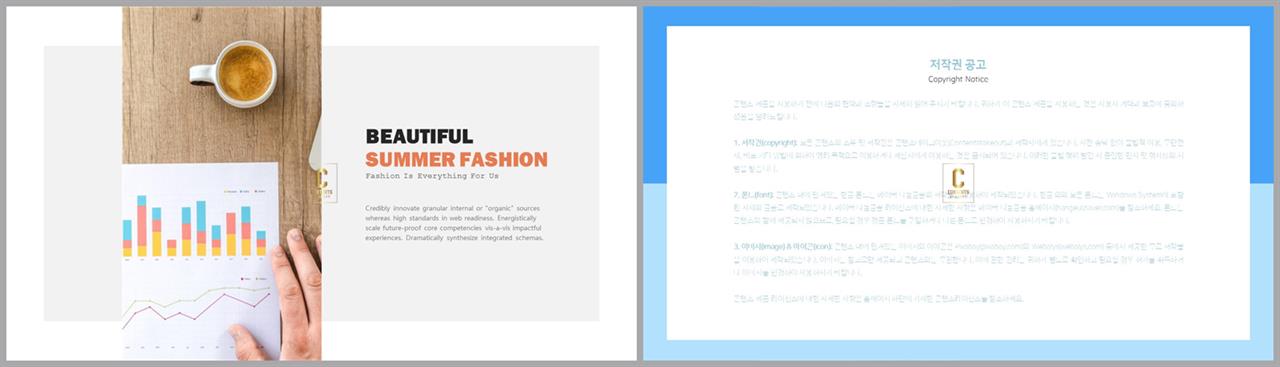Select the "Credibly innovate granular" body paragraph
1280x367 pixels.
click(455, 223)
